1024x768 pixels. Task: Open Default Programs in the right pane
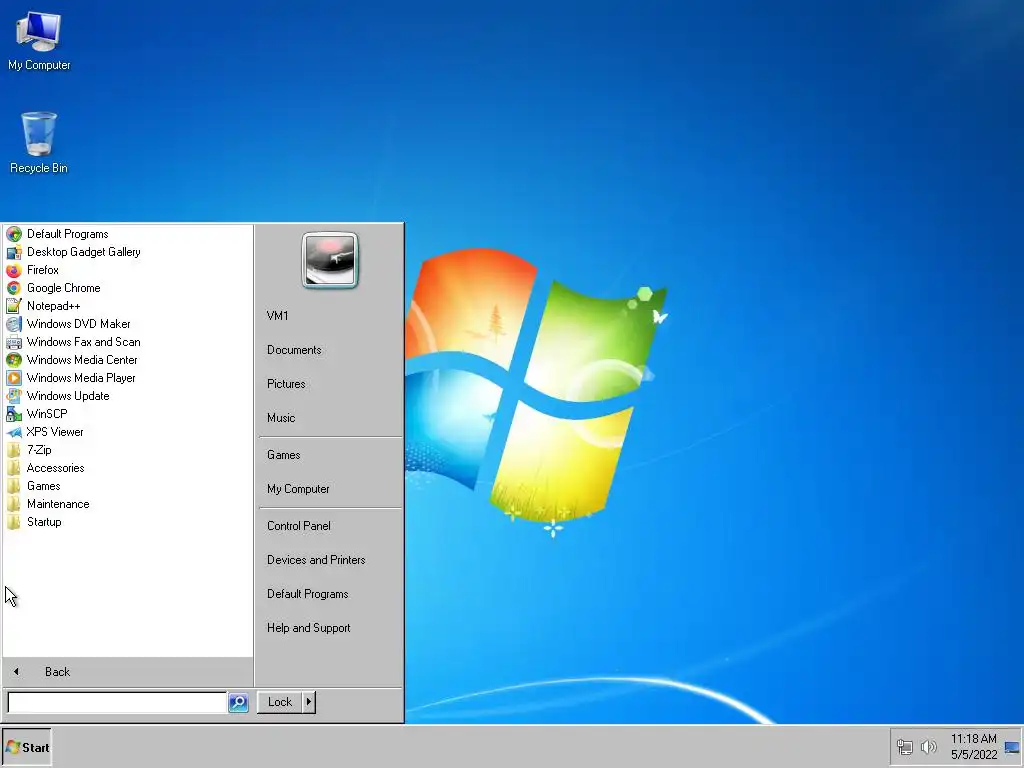tap(330, 594)
